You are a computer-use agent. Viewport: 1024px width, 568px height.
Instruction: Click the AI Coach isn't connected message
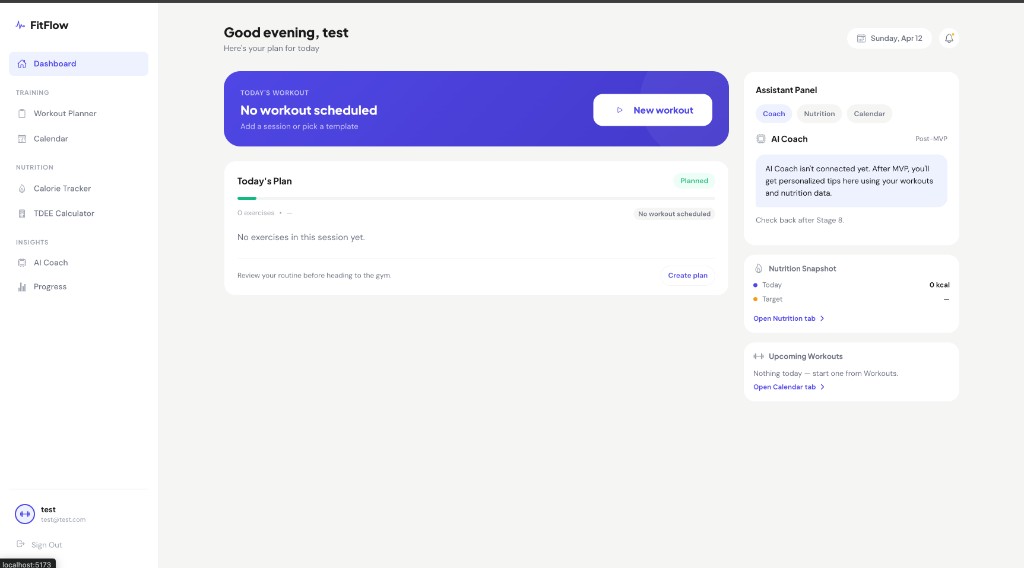pyautogui.click(x=851, y=181)
